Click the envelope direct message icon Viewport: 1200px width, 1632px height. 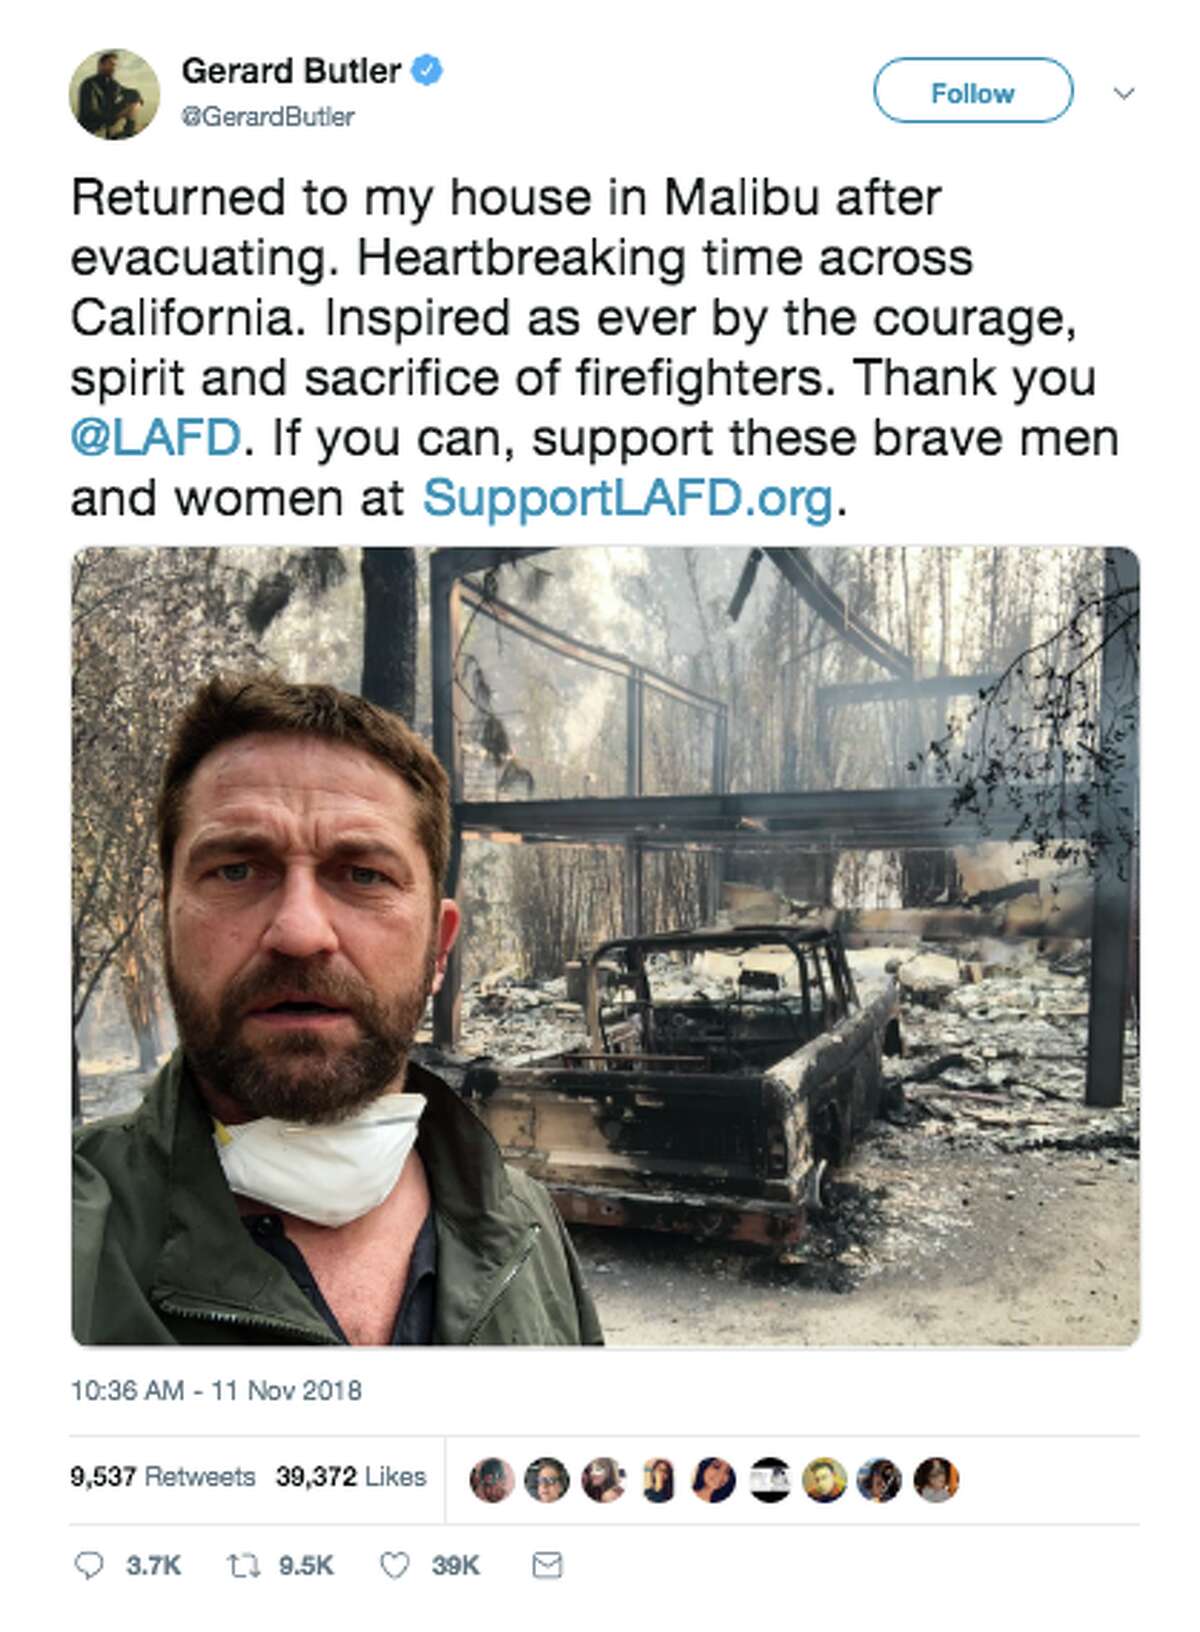click(547, 1565)
